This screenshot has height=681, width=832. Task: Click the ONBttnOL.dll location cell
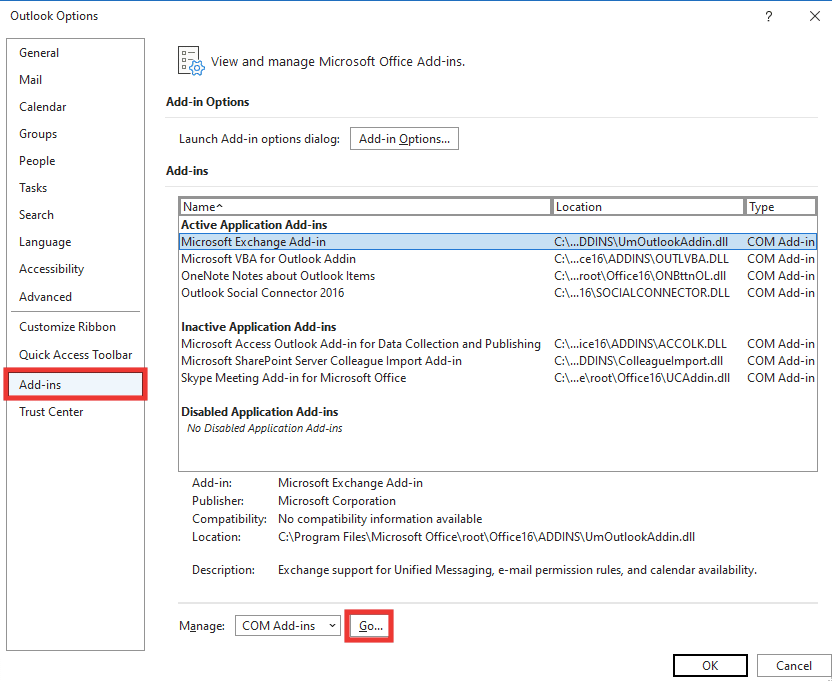tap(640, 275)
